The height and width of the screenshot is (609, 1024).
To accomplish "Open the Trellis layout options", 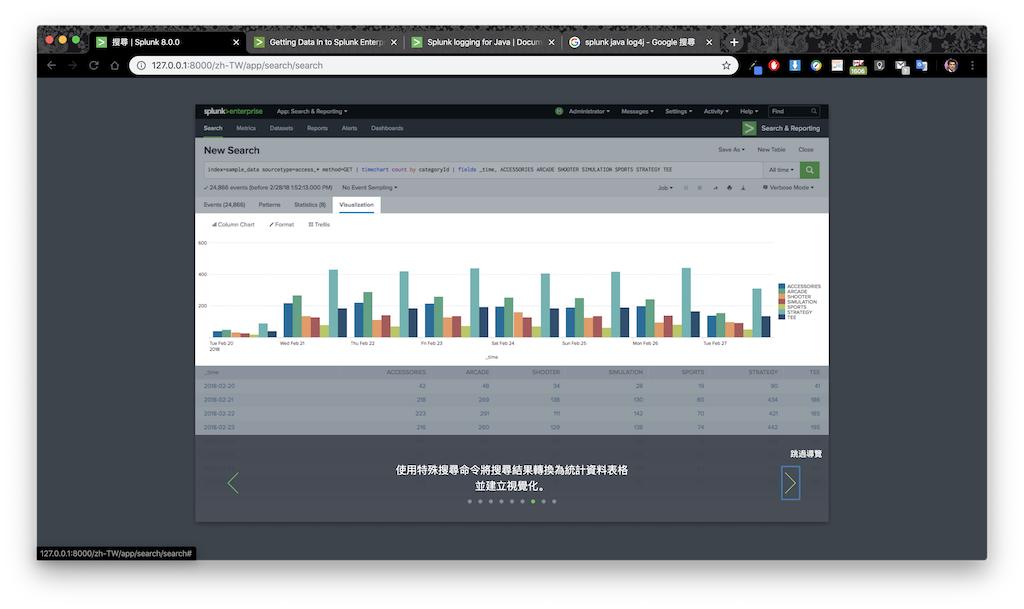I will pyautogui.click(x=319, y=225).
